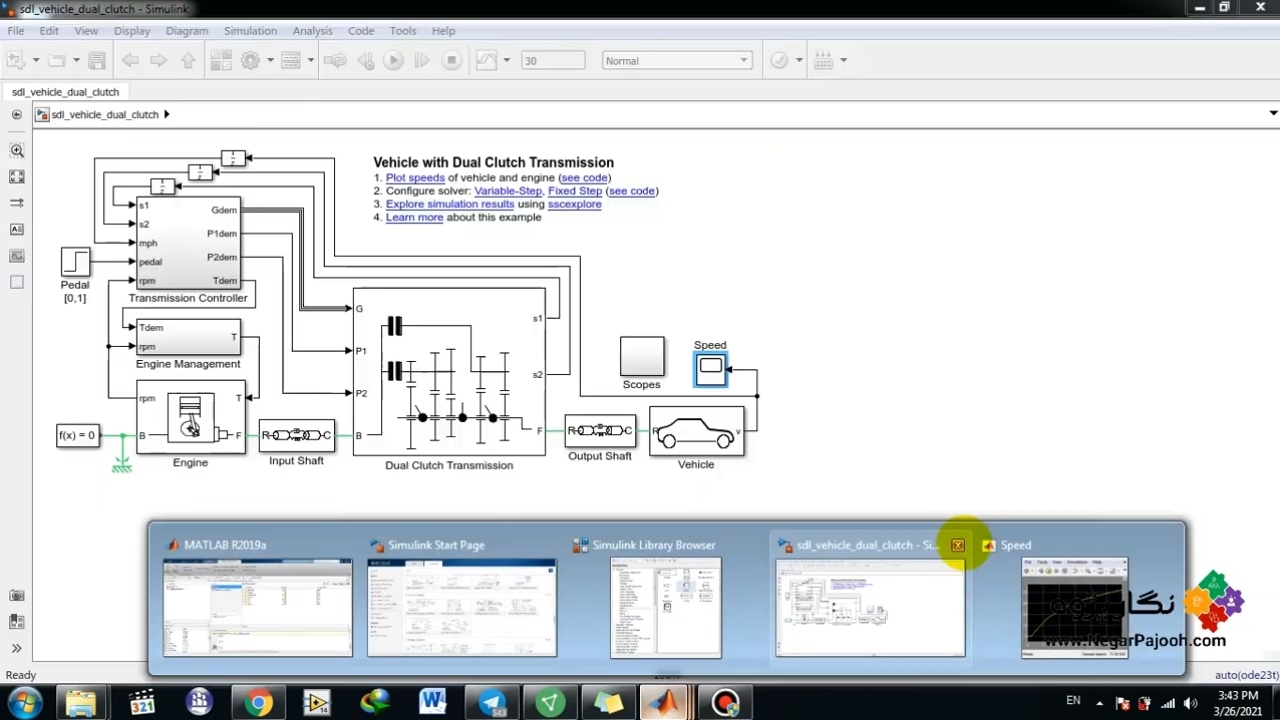Image resolution: width=1280 pixels, height=720 pixels.
Task: Click the Fit to View icon
Action: [17, 177]
